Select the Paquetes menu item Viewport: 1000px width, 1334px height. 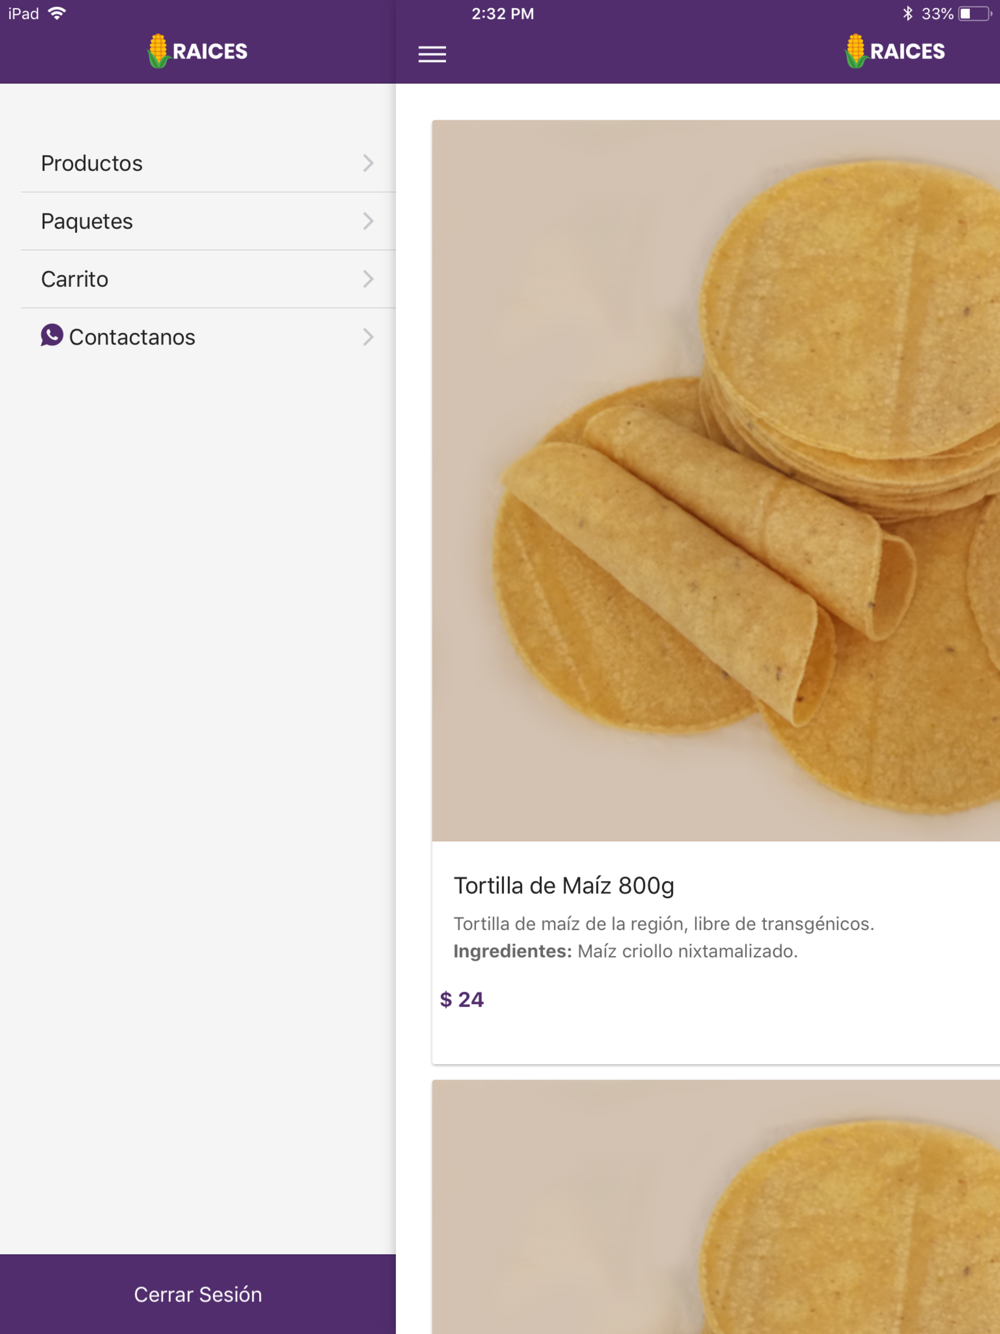pos(87,221)
